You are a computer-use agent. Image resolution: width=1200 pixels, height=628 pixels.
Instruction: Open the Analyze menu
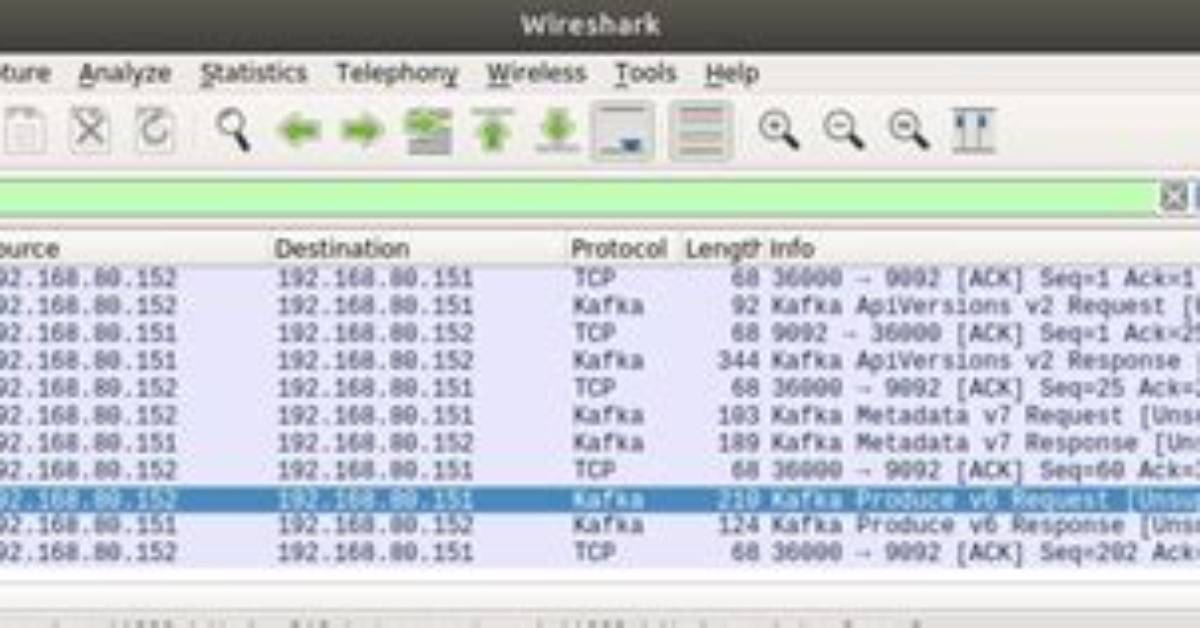125,74
